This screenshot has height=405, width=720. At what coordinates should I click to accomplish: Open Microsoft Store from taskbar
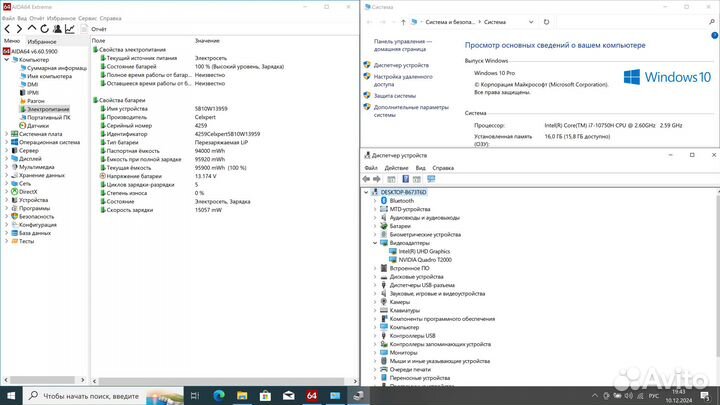click(x=265, y=395)
